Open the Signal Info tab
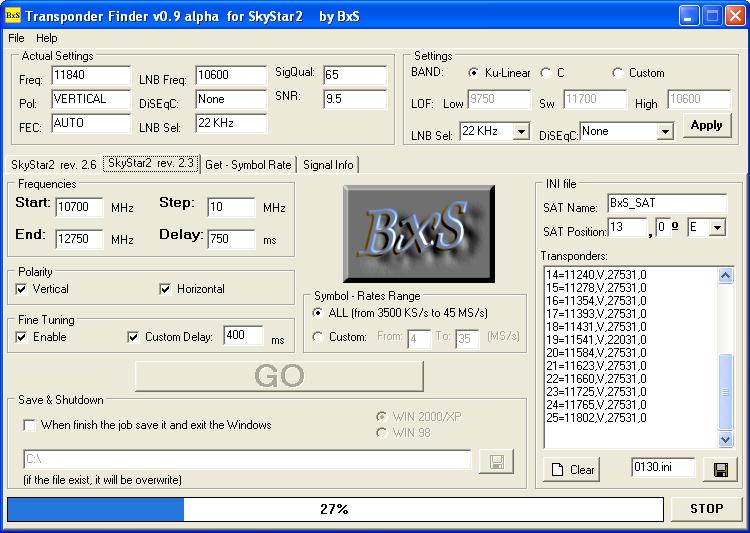 328,165
